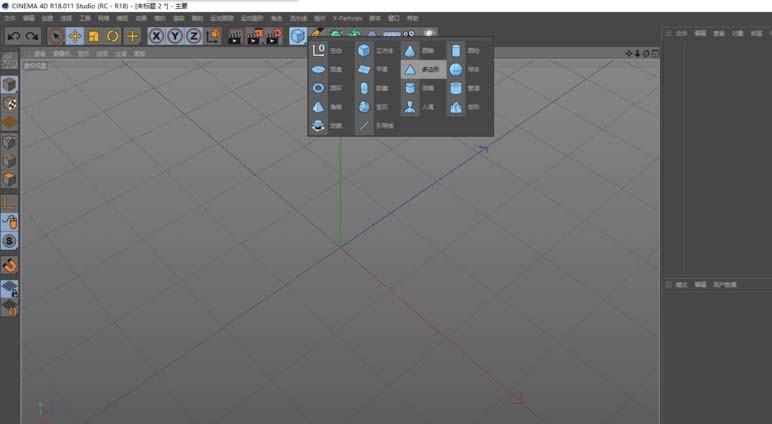Screen dimensions: 772x424
Task: Enable the magnet Snap icon in the sidebar
Action: 10,266
